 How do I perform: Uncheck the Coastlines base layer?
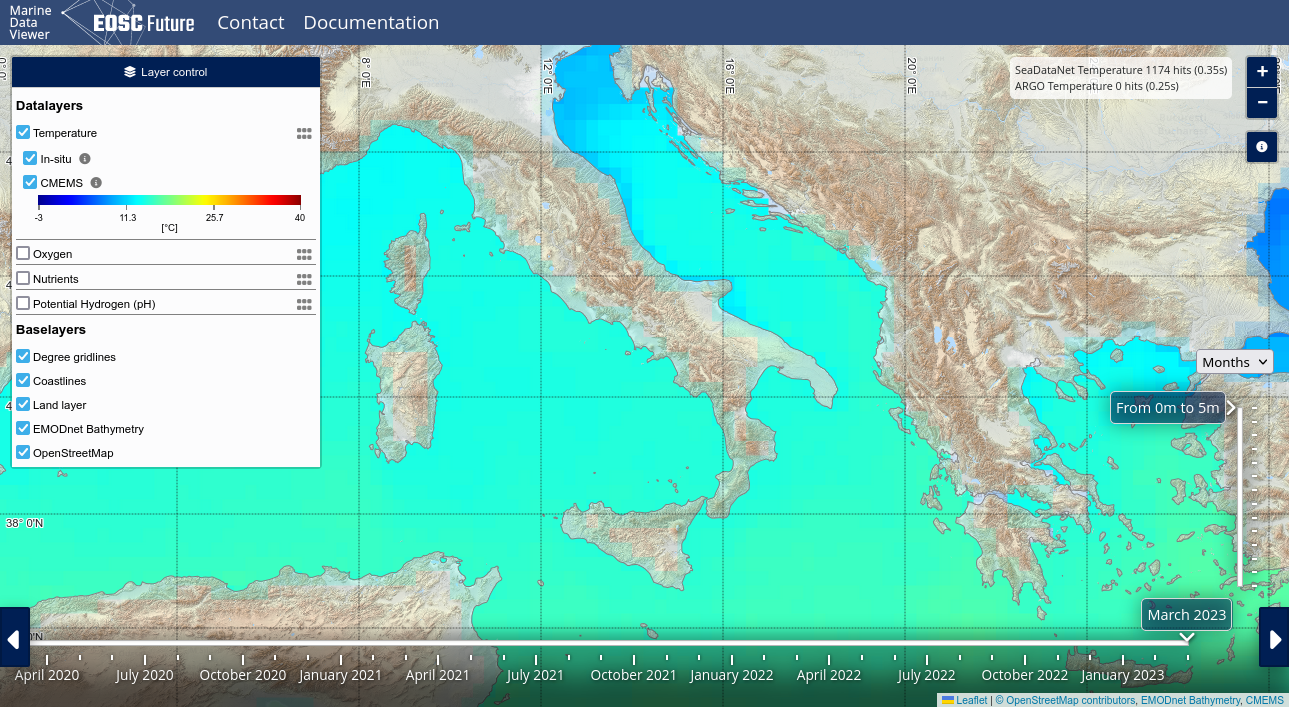pos(23,381)
